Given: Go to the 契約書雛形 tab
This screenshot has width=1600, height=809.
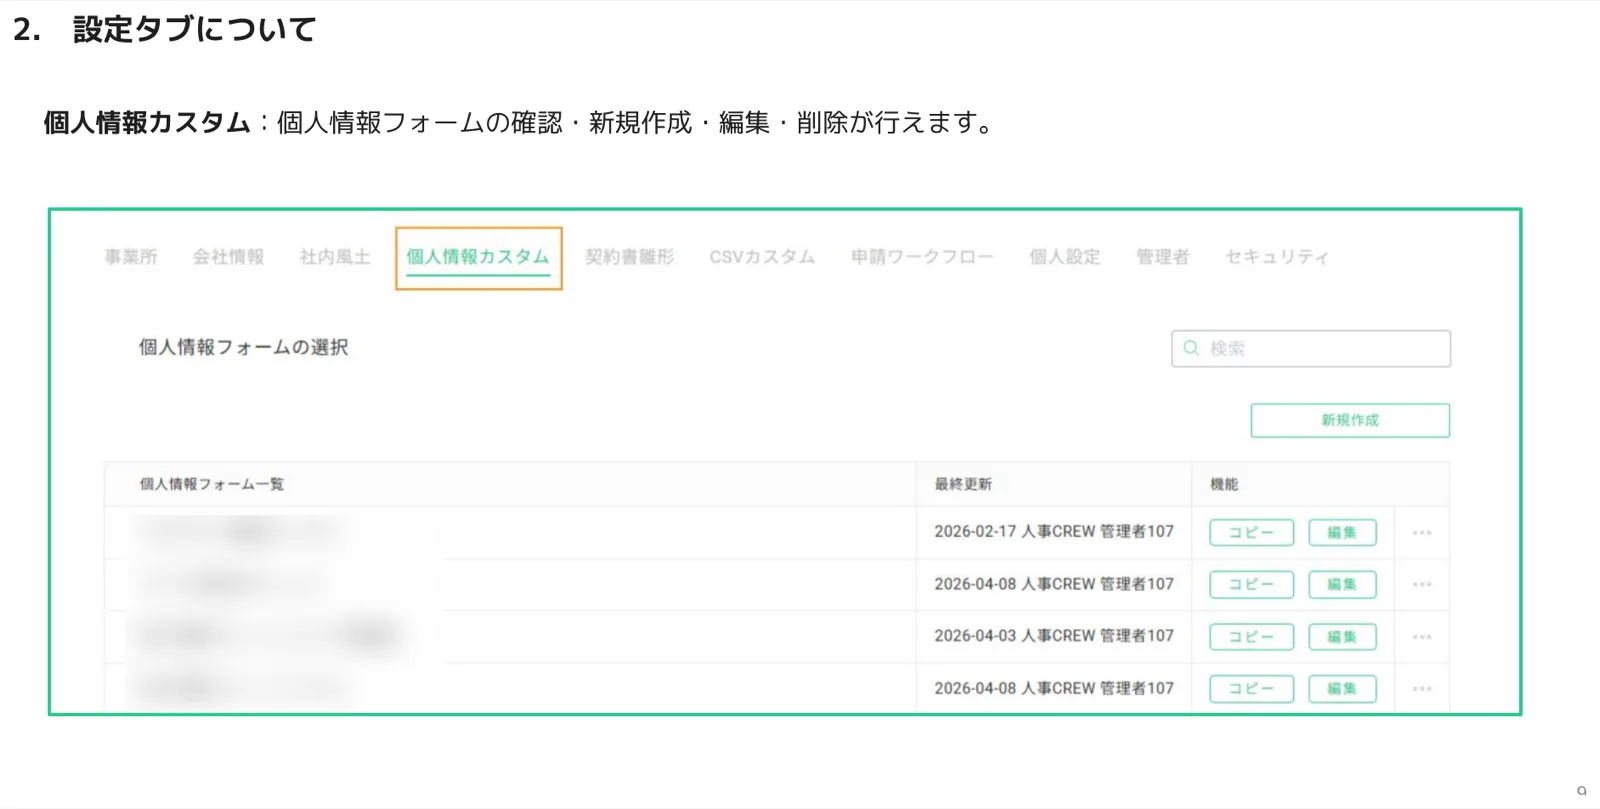Looking at the screenshot, I should 630,257.
